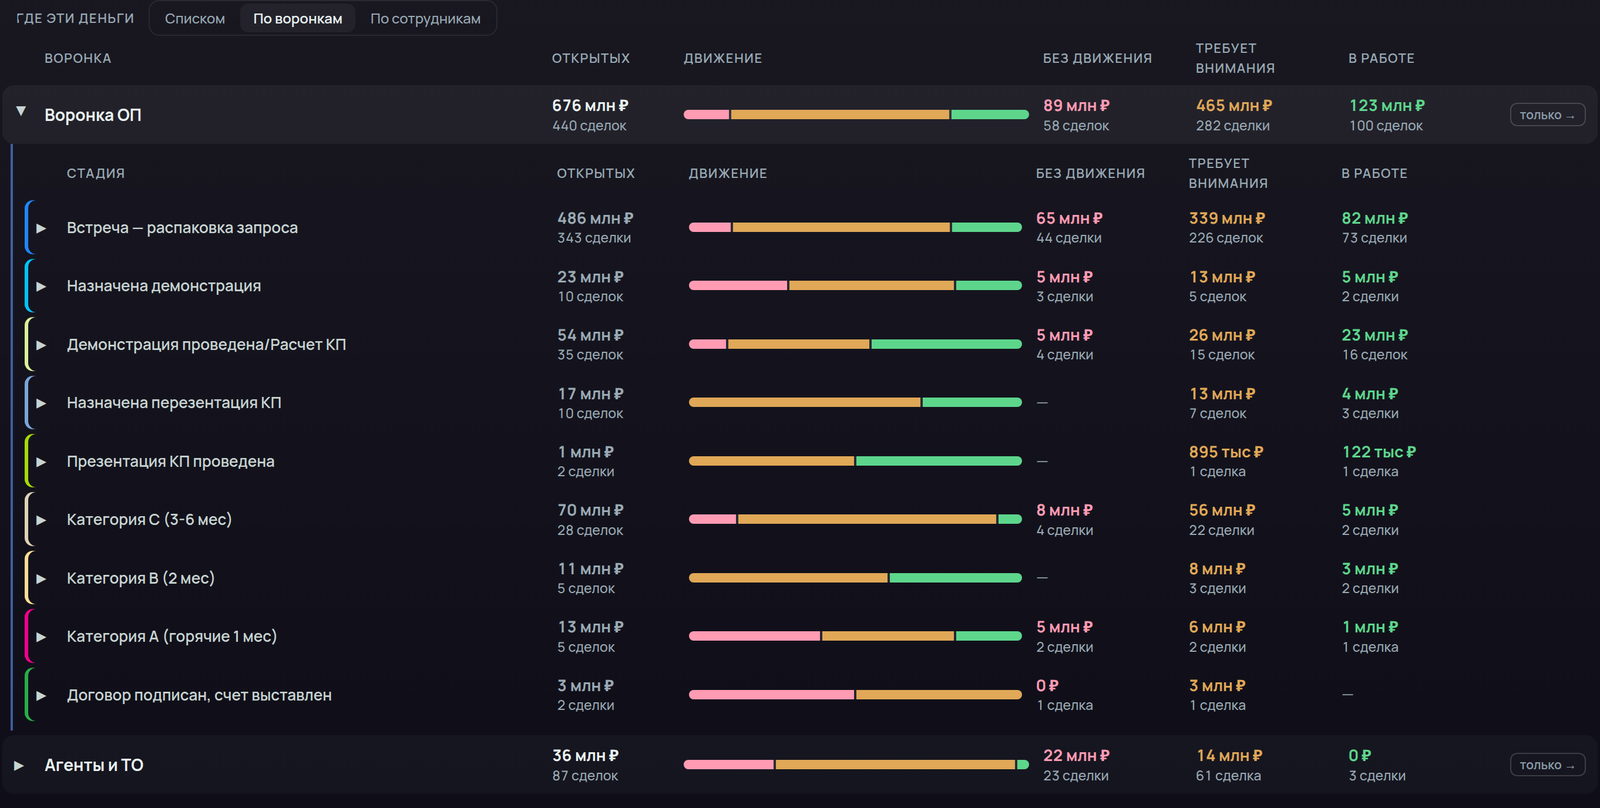This screenshot has width=1600, height=808.
Task: Click the «123 млн ₽» in-work value
Action: pyautogui.click(x=1387, y=106)
